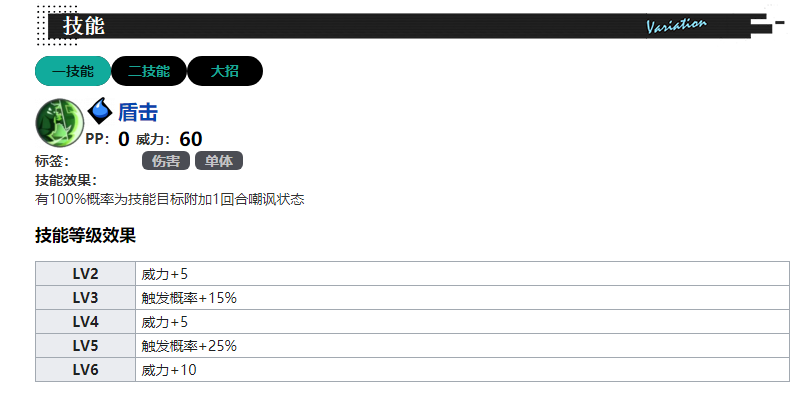
Task: Click the LV6 level cell
Action: tap(85, 370)
